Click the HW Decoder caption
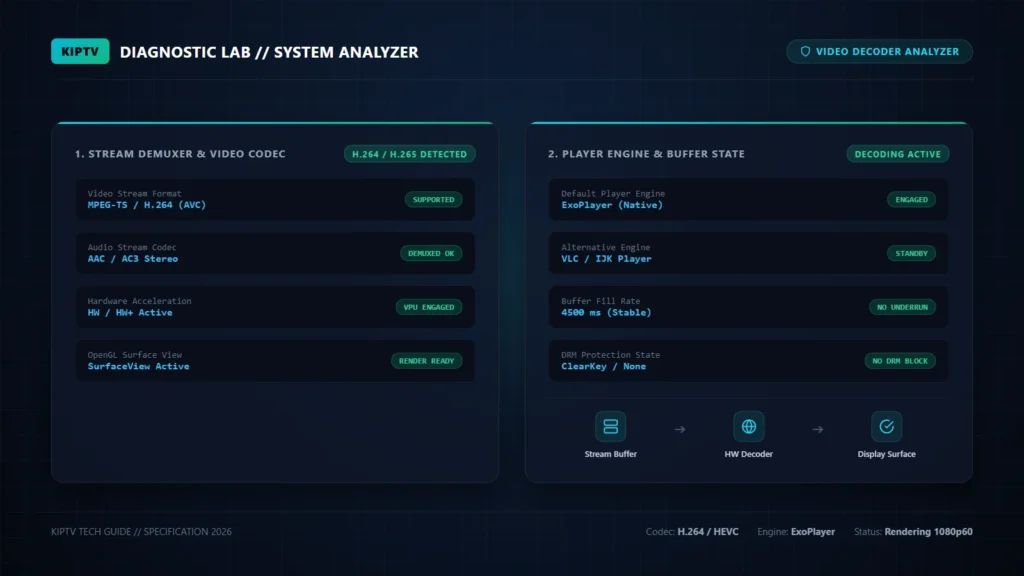Screen dimensions: 1024x576 click(x=748, y=454)
